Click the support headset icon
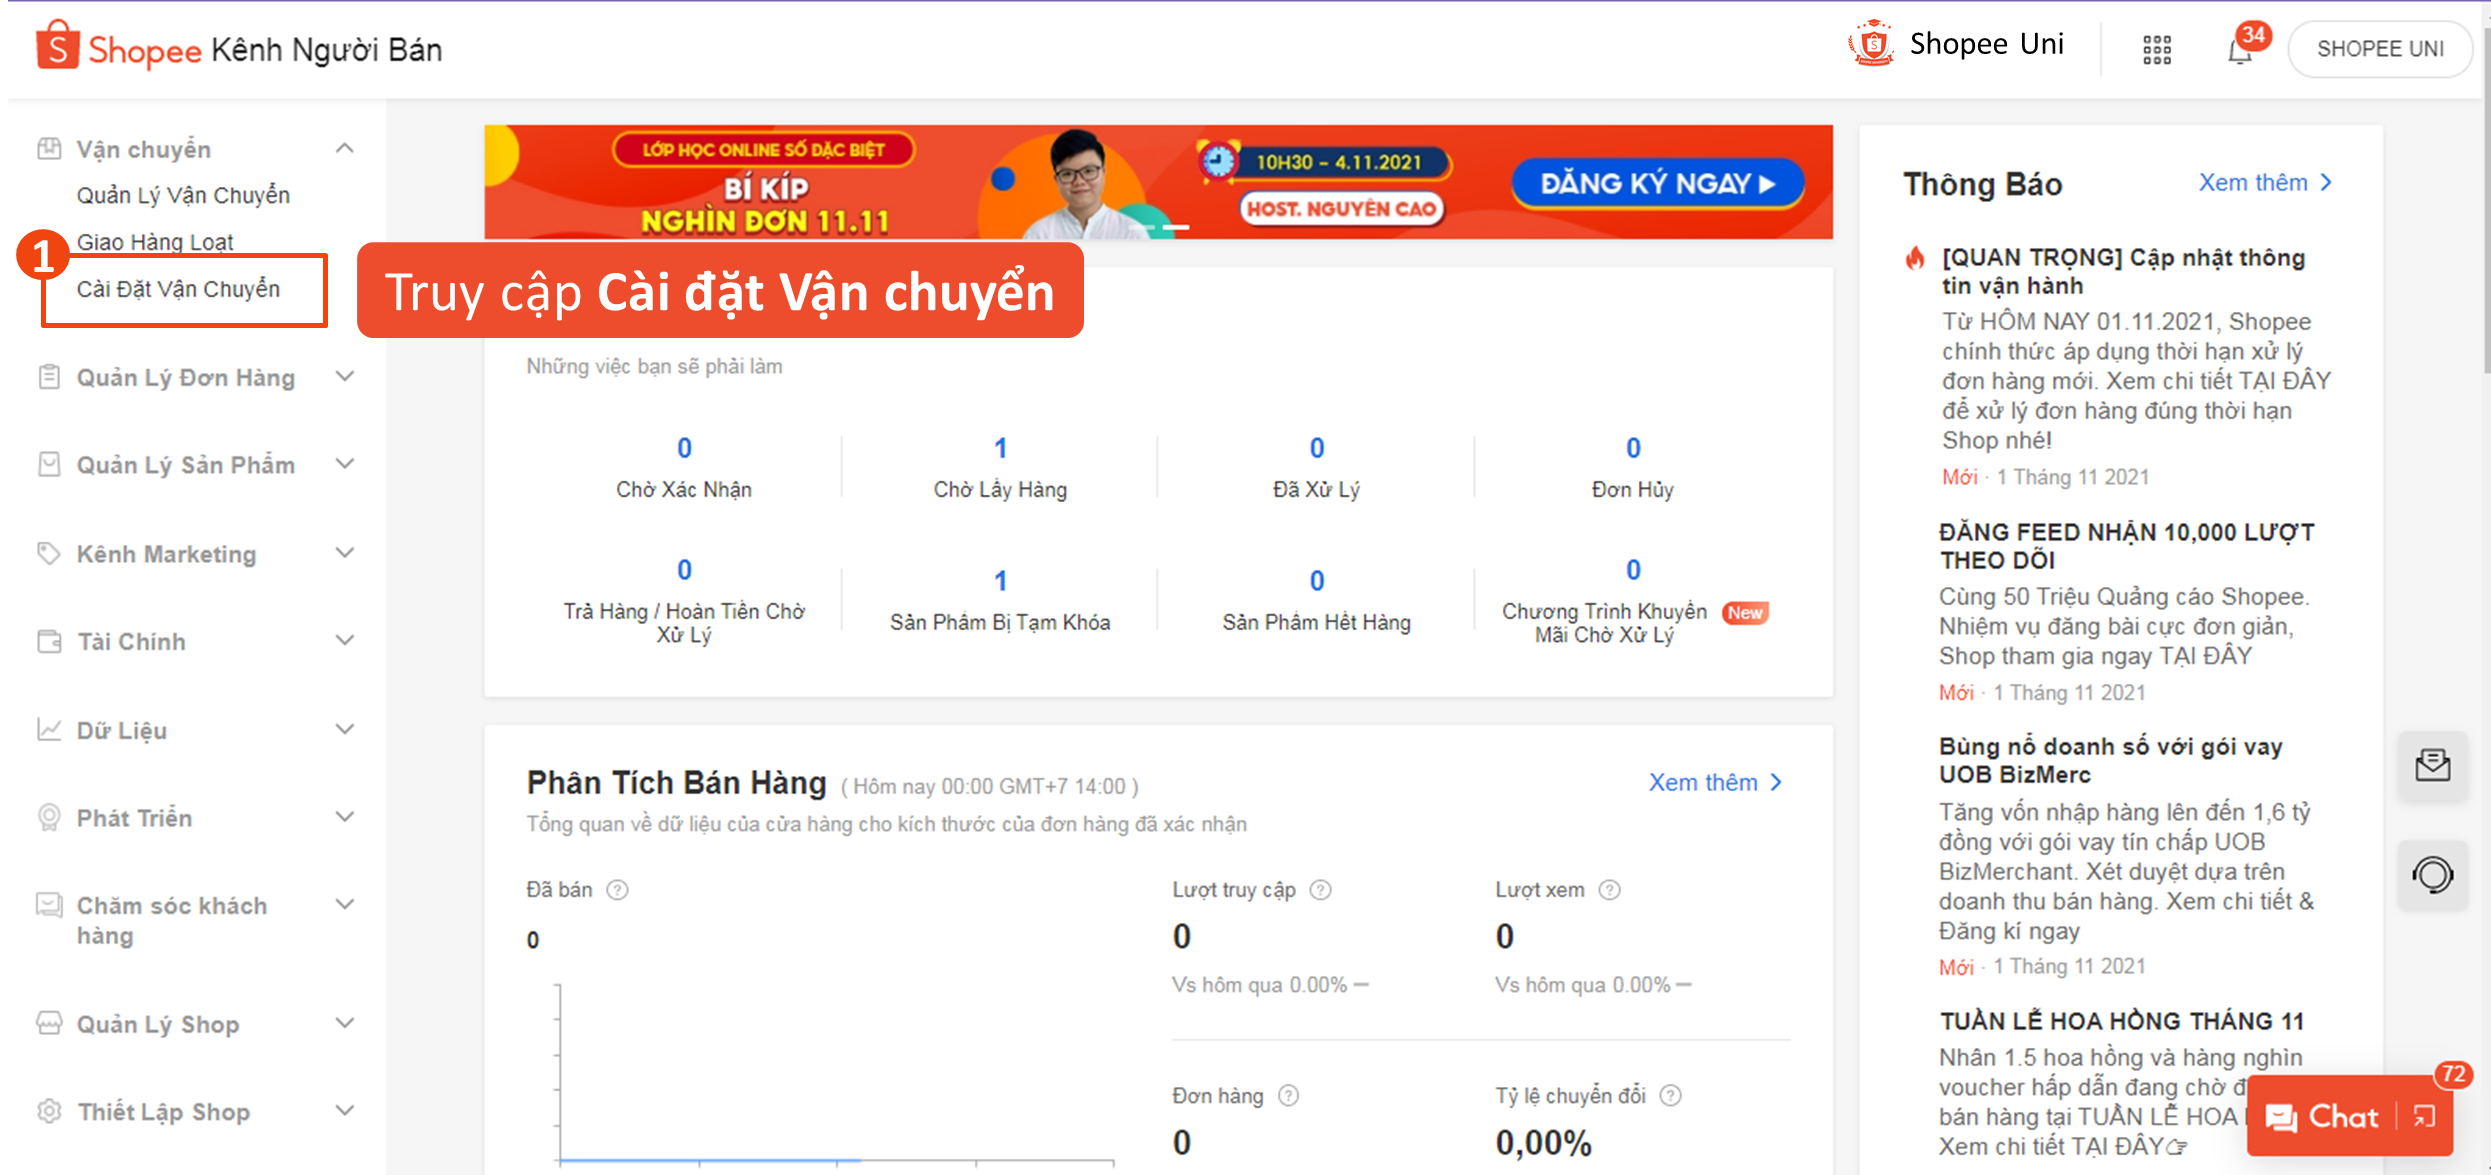This screenshot has height=1175, width=2491. click(x=2432, y=875)
